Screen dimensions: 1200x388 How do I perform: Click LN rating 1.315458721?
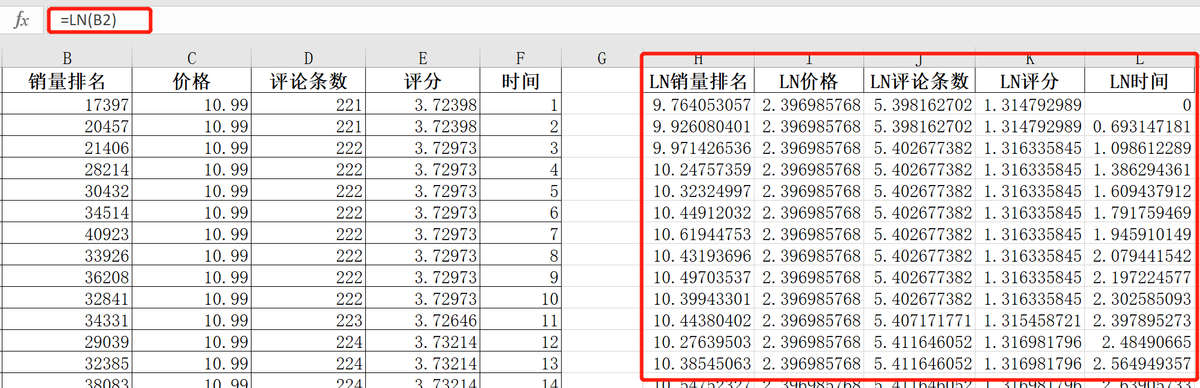tap(1029, 322)
